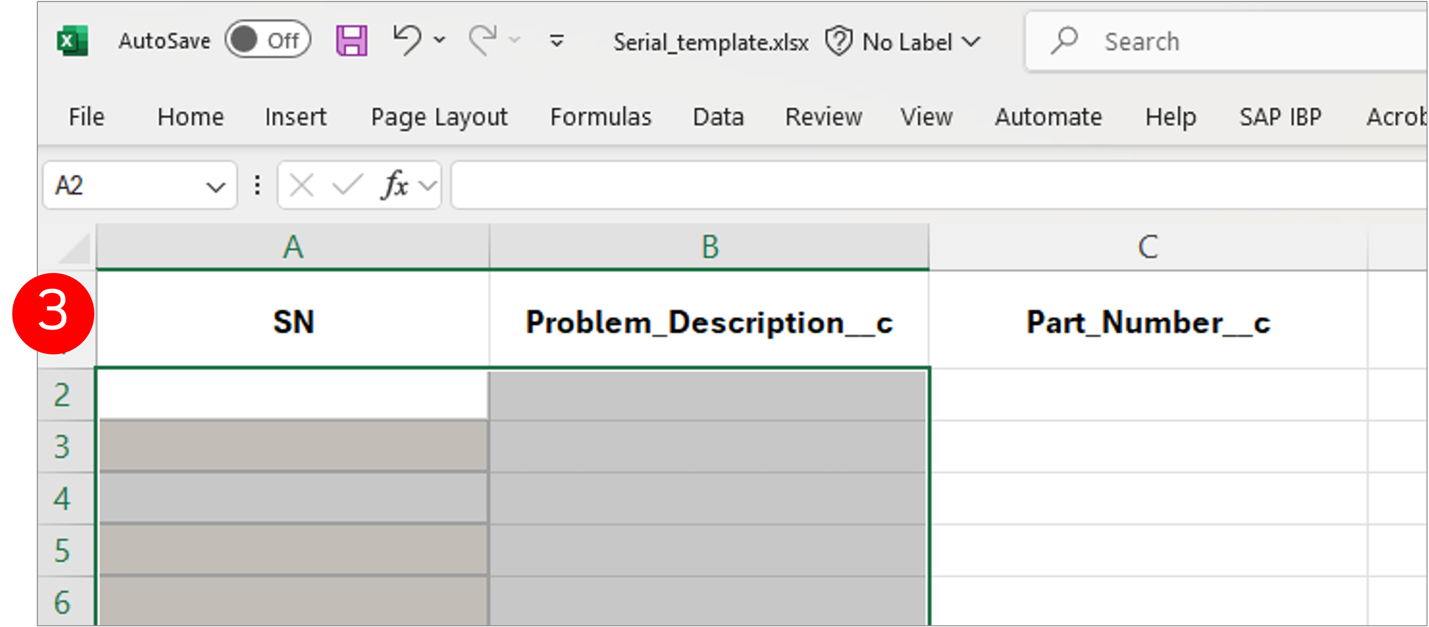The height and width of the screenshot is (627, 1429).
Task: Click the Excel app icon
Action: click(73, 41)
